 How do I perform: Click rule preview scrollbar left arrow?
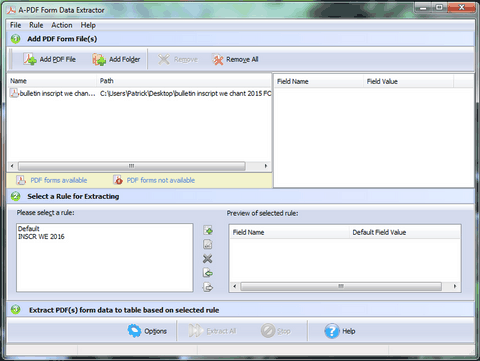(x=235, y=286)
